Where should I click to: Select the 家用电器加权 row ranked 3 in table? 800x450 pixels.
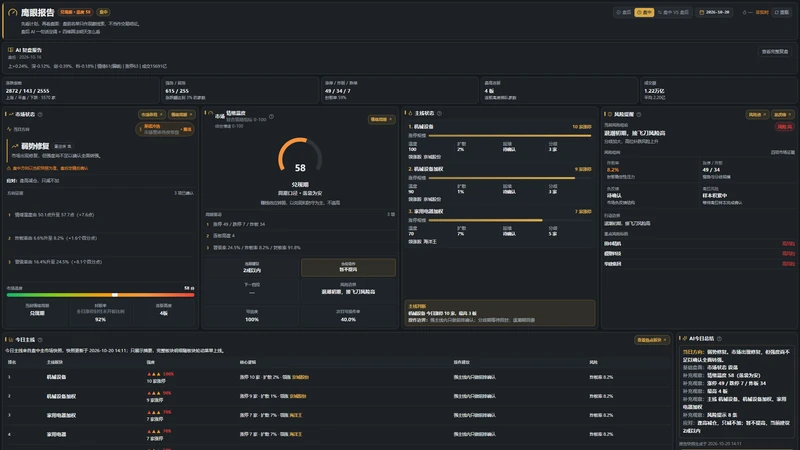tap(337, 415)
